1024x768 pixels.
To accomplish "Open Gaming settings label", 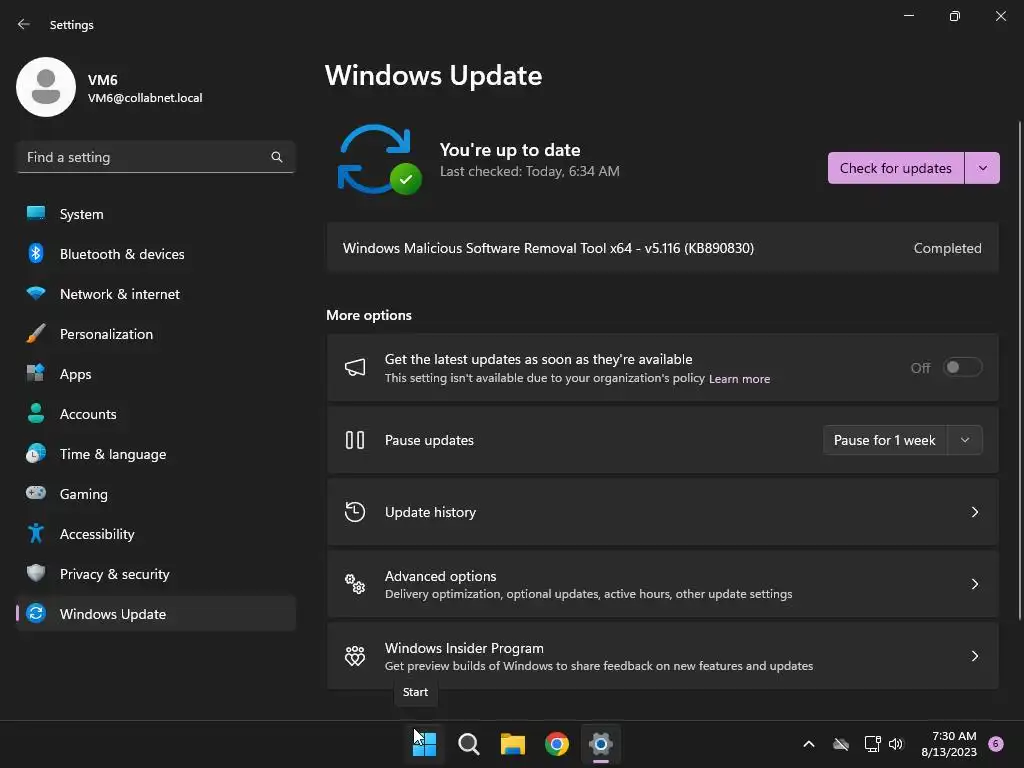I will pos(84,494).
